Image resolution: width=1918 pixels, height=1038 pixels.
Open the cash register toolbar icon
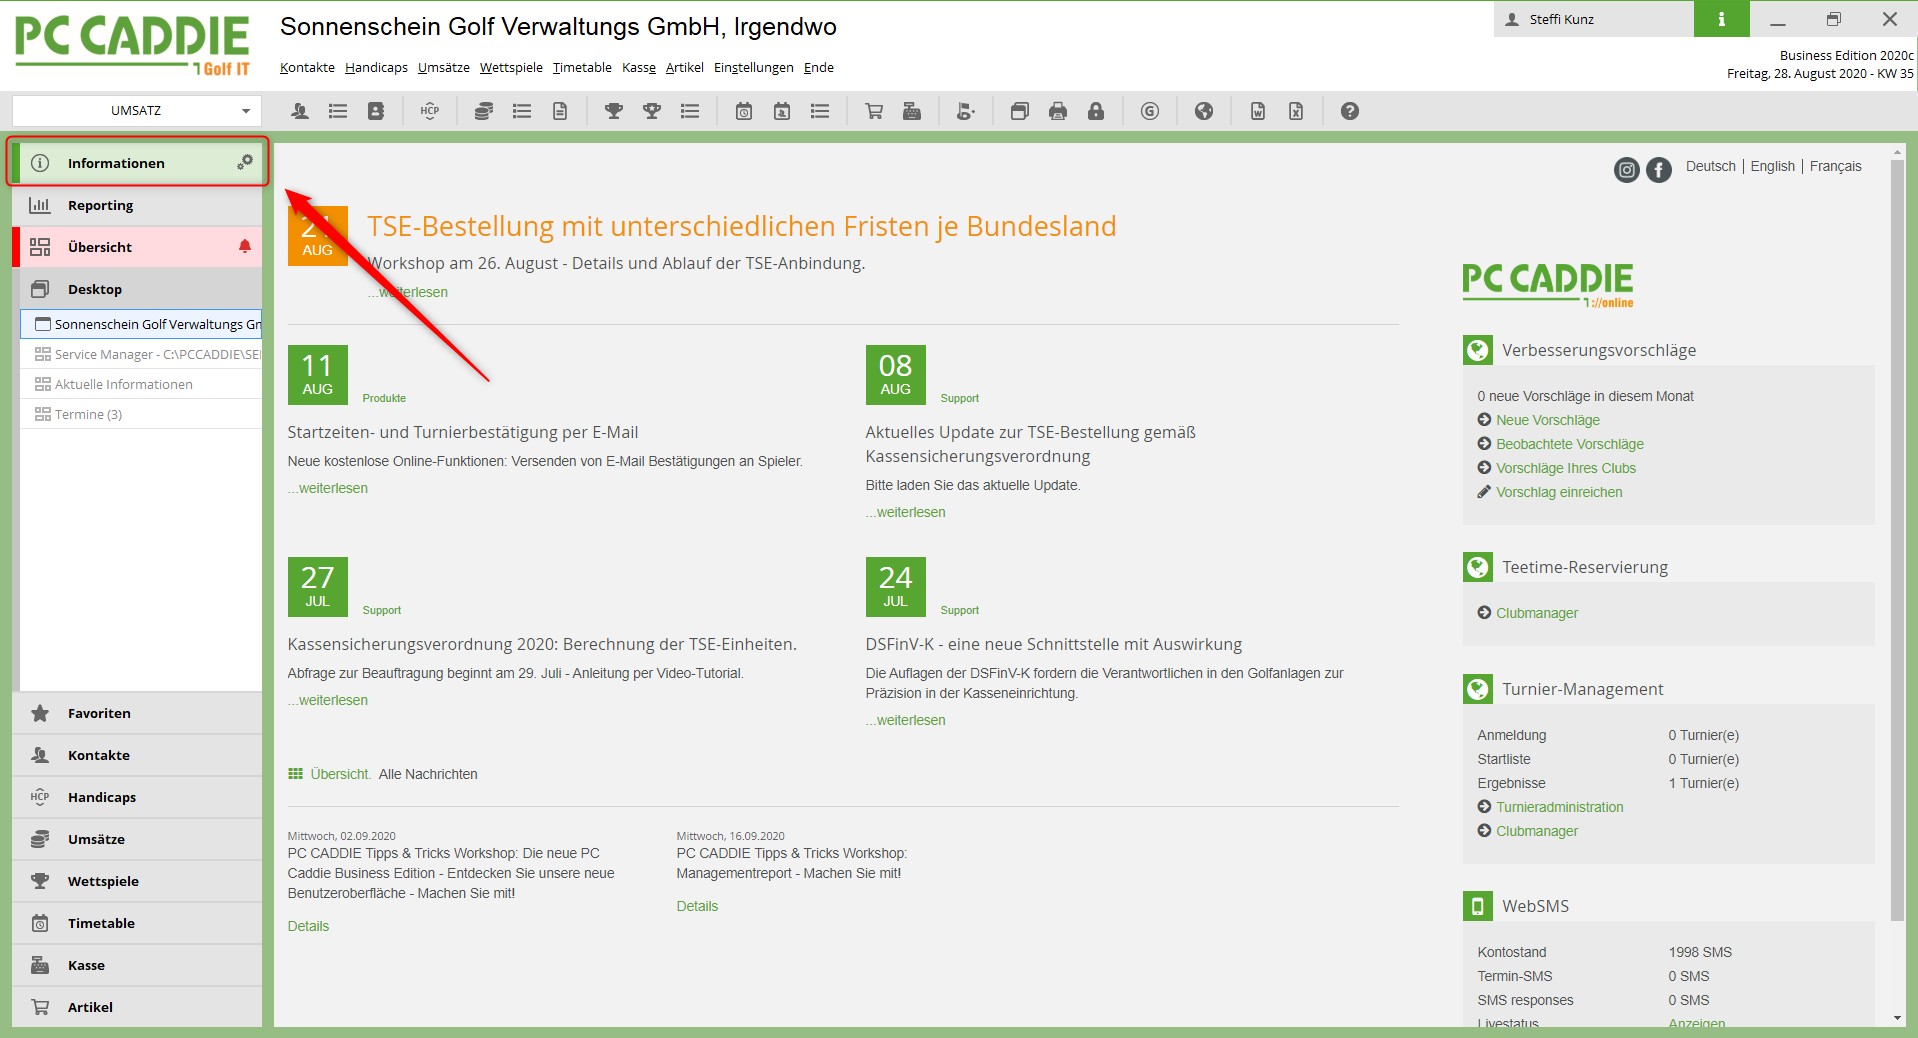click(912, 111)
